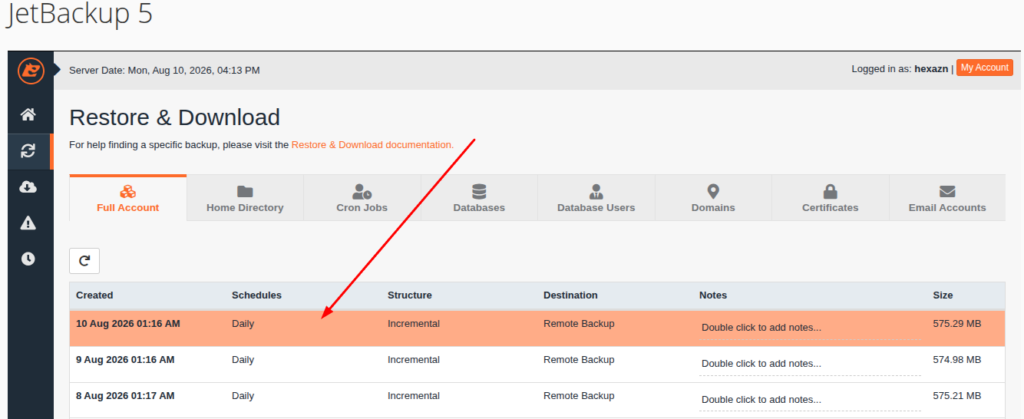The image size is (1024, 419).
Task: Switch to the Full Account tab
Action: [128, 198]
